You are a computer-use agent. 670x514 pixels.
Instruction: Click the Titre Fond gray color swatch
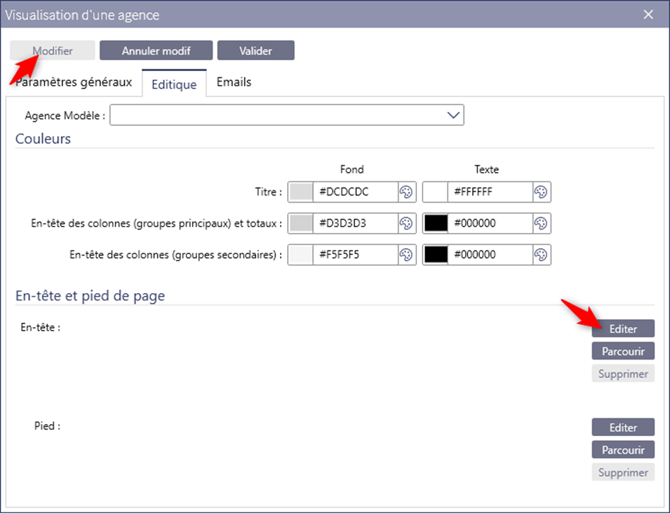[x=301, y=192]
